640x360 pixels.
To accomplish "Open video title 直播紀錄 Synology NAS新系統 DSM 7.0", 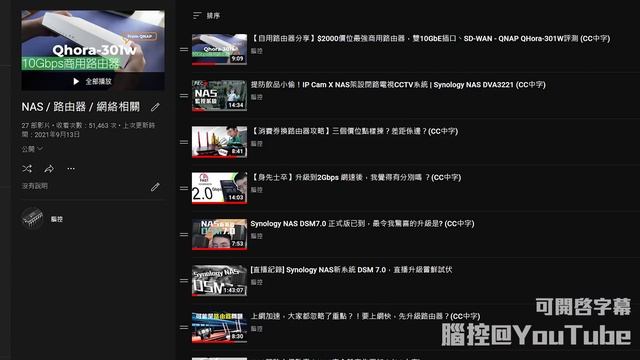I will pos(351,269).
